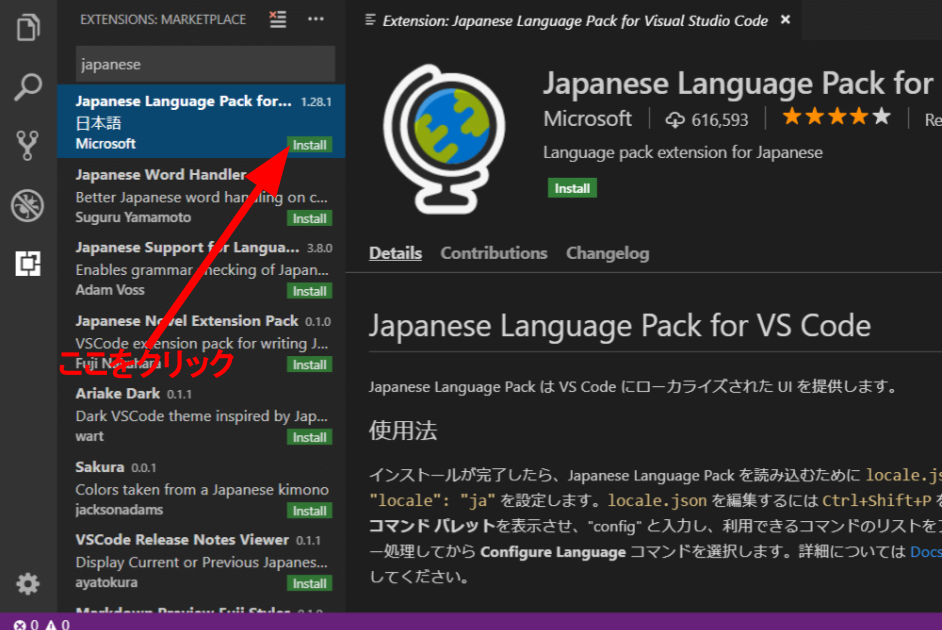
Task: Switch to the Contributions tab
Action: [x=494, y=253]
